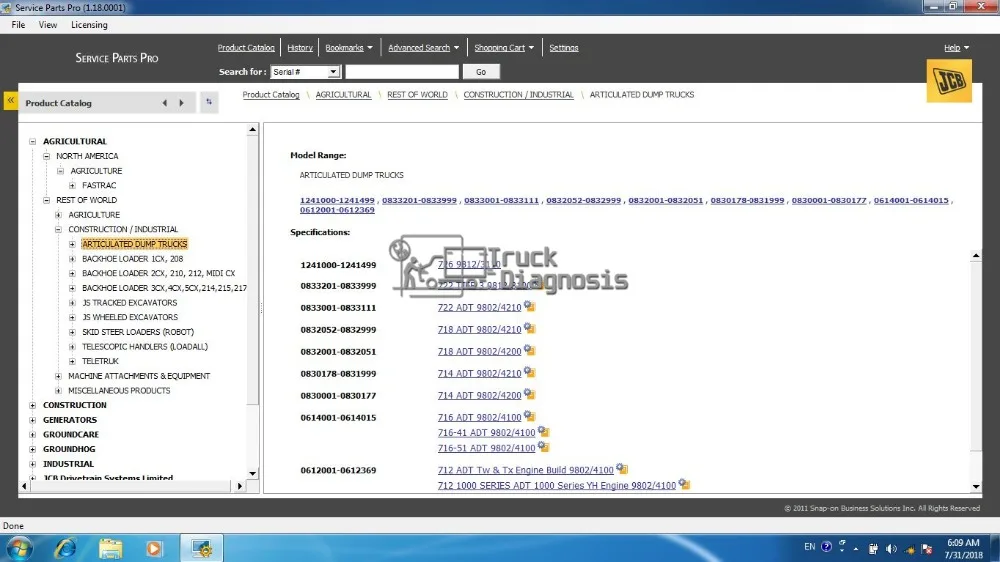Image resolution: width=1000 pixels, height=562 pixels.
Task: Collapse the AGRICULTURAL tree node
Action: (x=33, y=142)
